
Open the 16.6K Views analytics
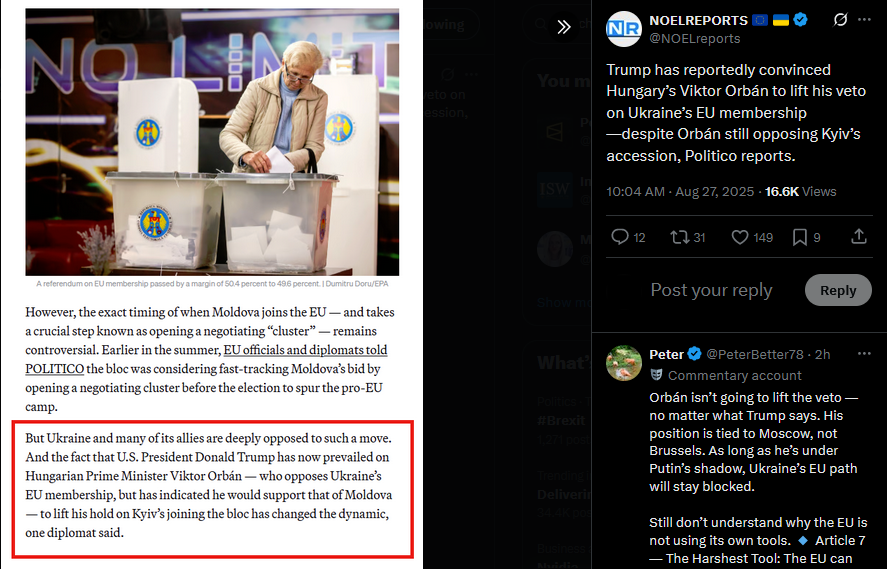800,192
